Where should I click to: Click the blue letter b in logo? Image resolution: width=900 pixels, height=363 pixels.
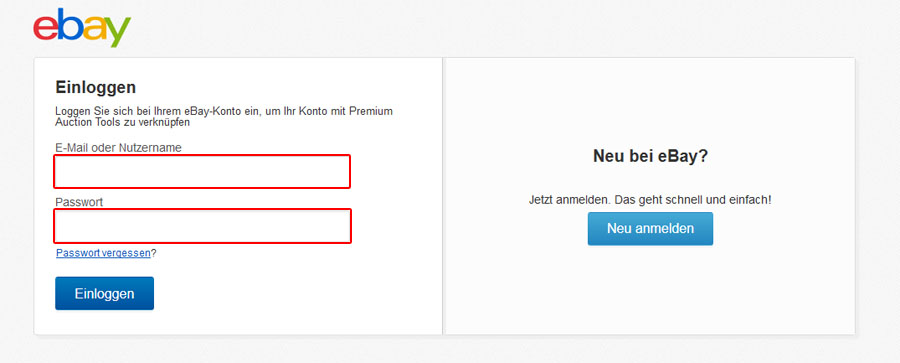click(x=70, y=25)
